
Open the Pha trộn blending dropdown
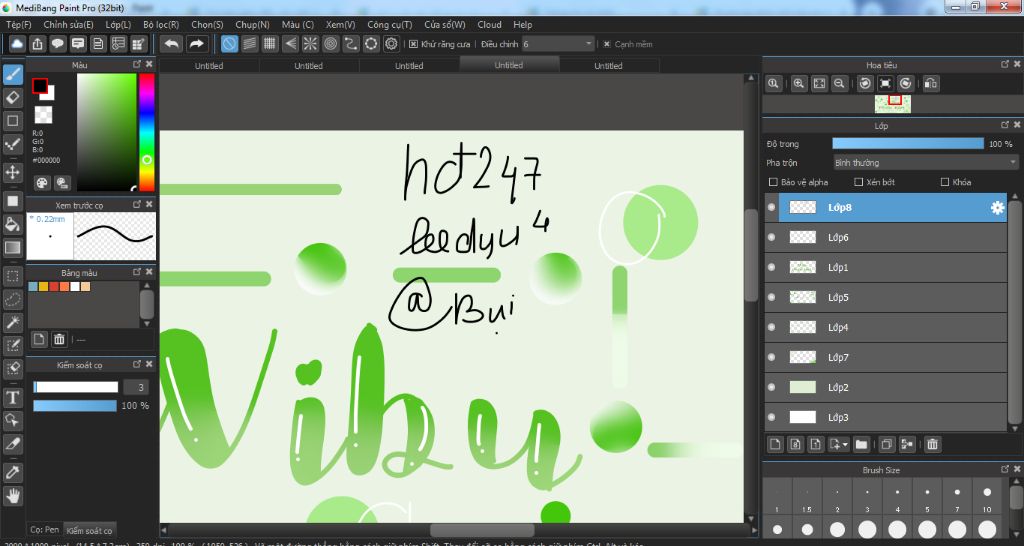pyautogui.click(x=924, y=162)
